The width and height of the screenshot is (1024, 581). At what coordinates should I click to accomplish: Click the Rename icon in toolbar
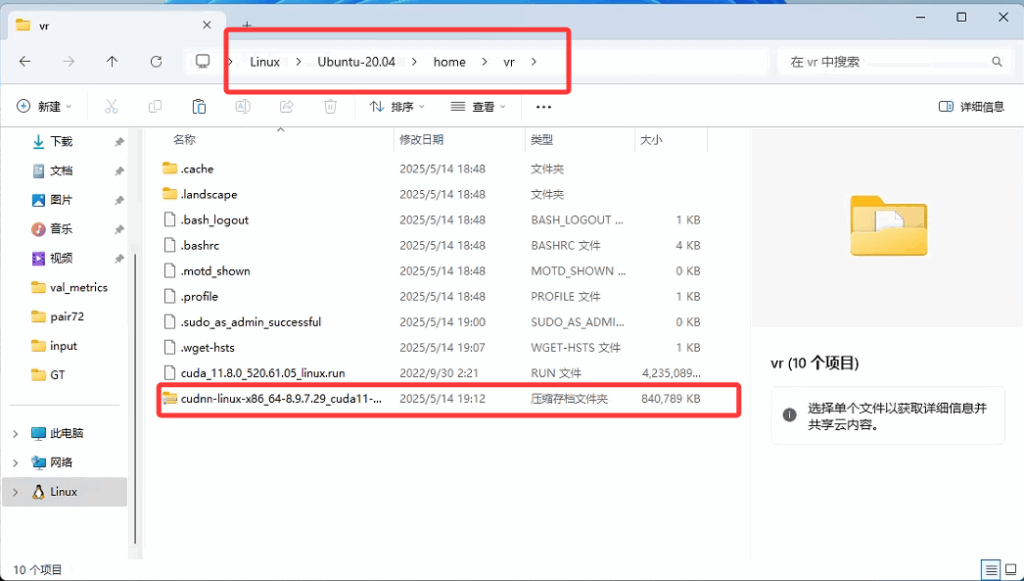pos(242,107)
